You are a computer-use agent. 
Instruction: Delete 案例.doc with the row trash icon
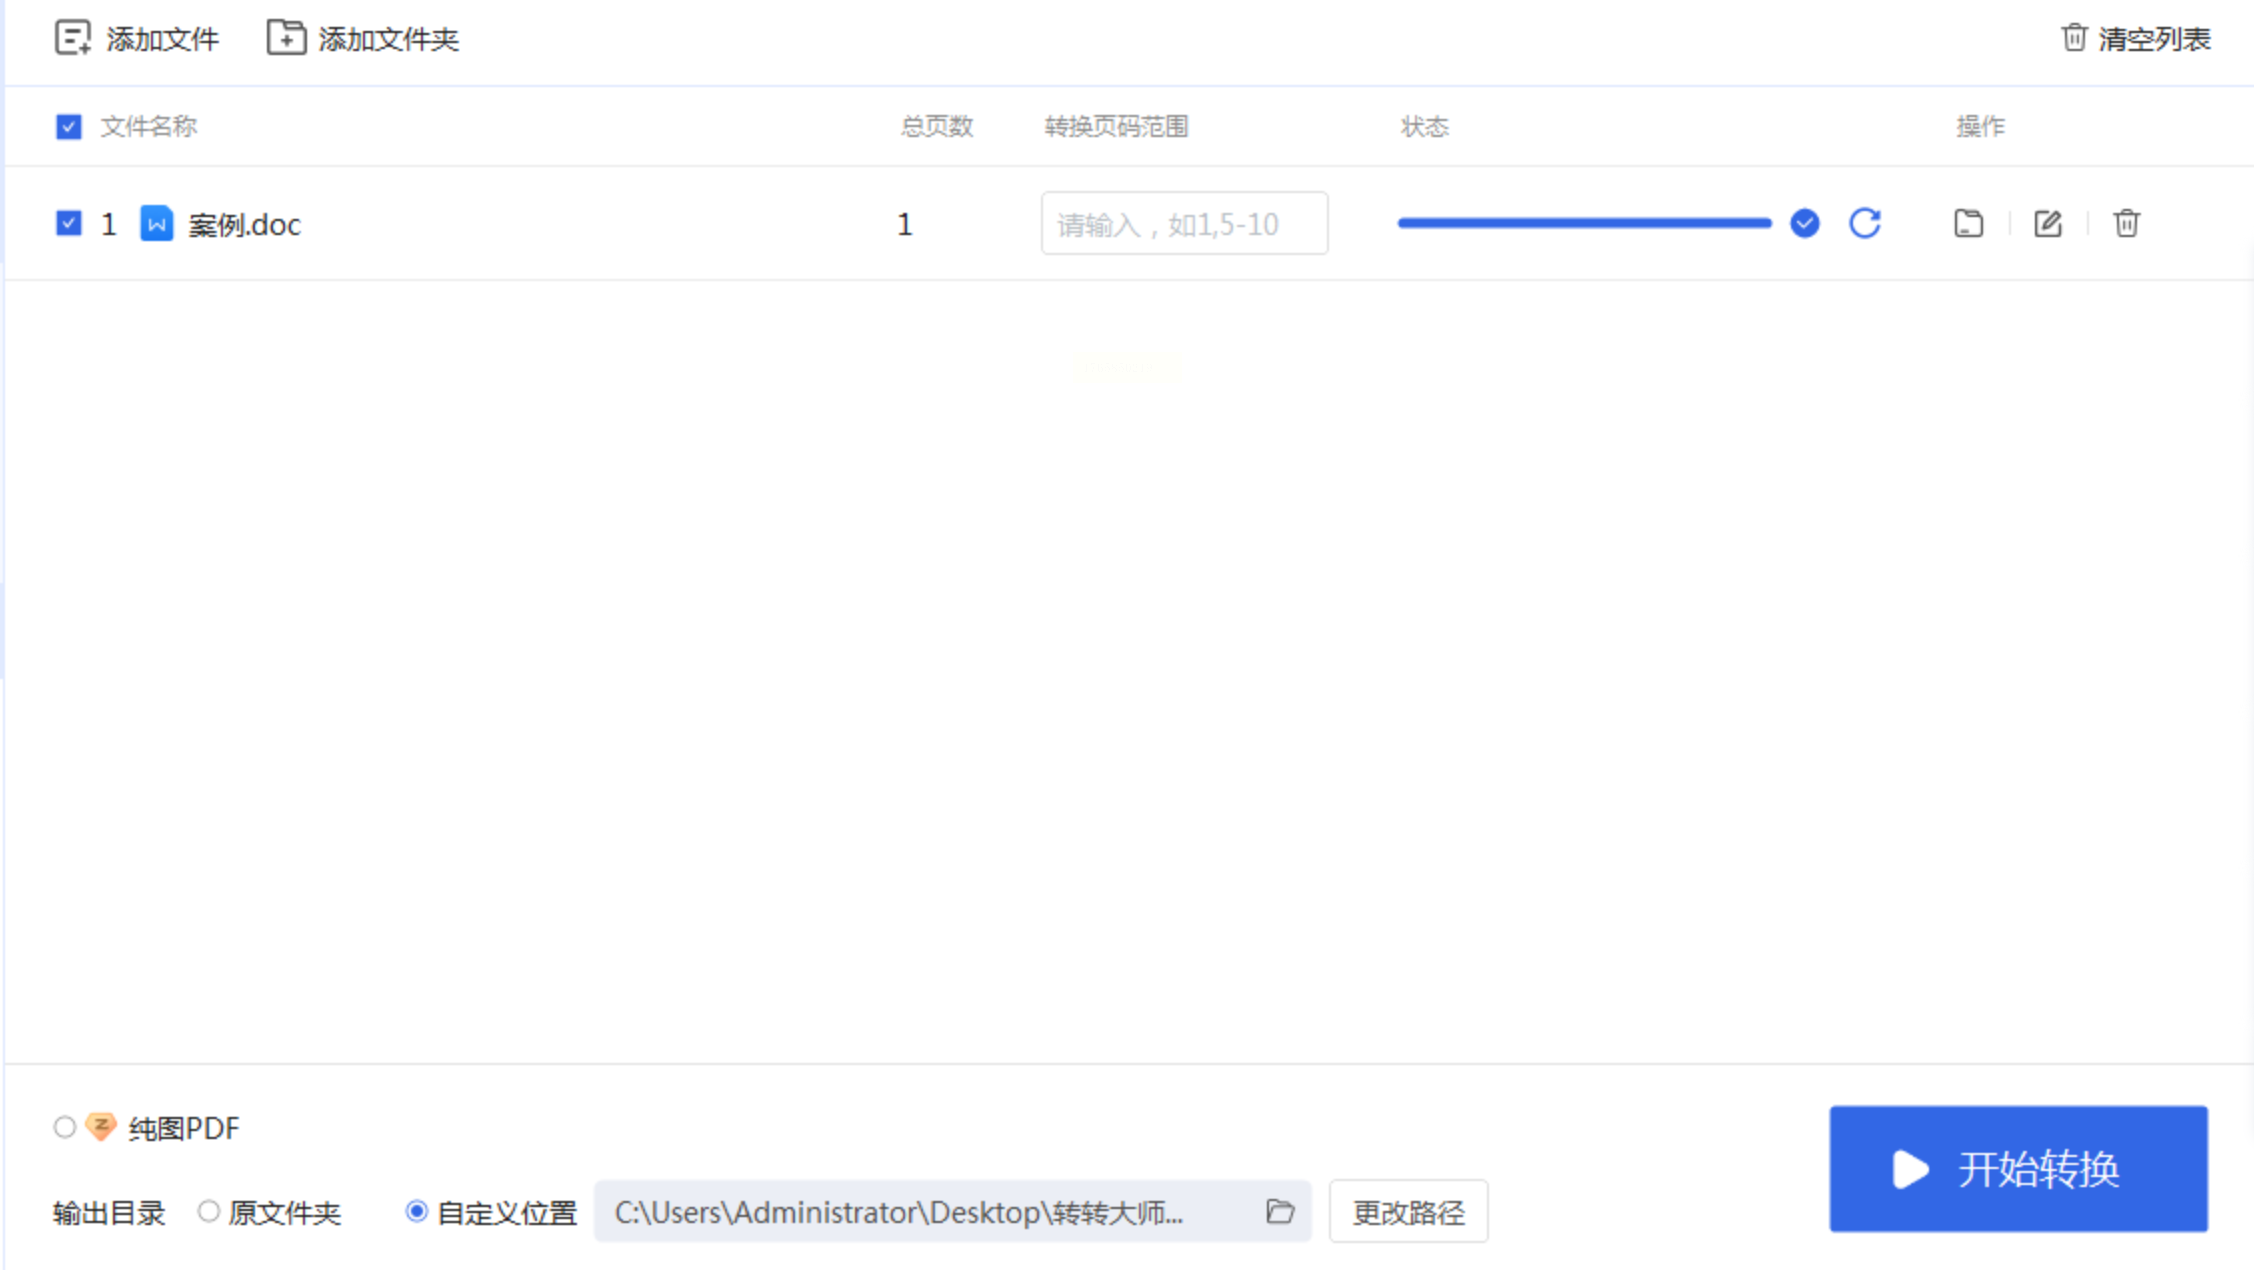2127,223
